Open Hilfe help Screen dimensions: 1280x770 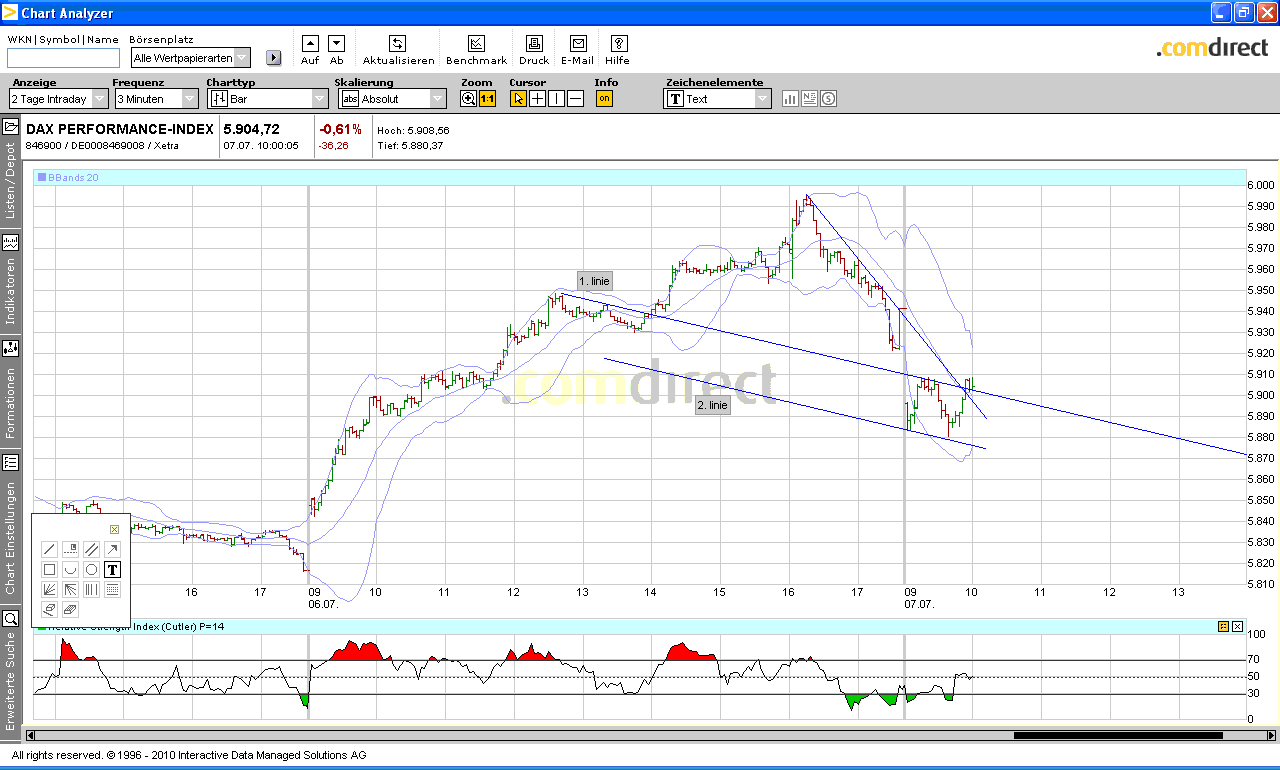point(619,43)
